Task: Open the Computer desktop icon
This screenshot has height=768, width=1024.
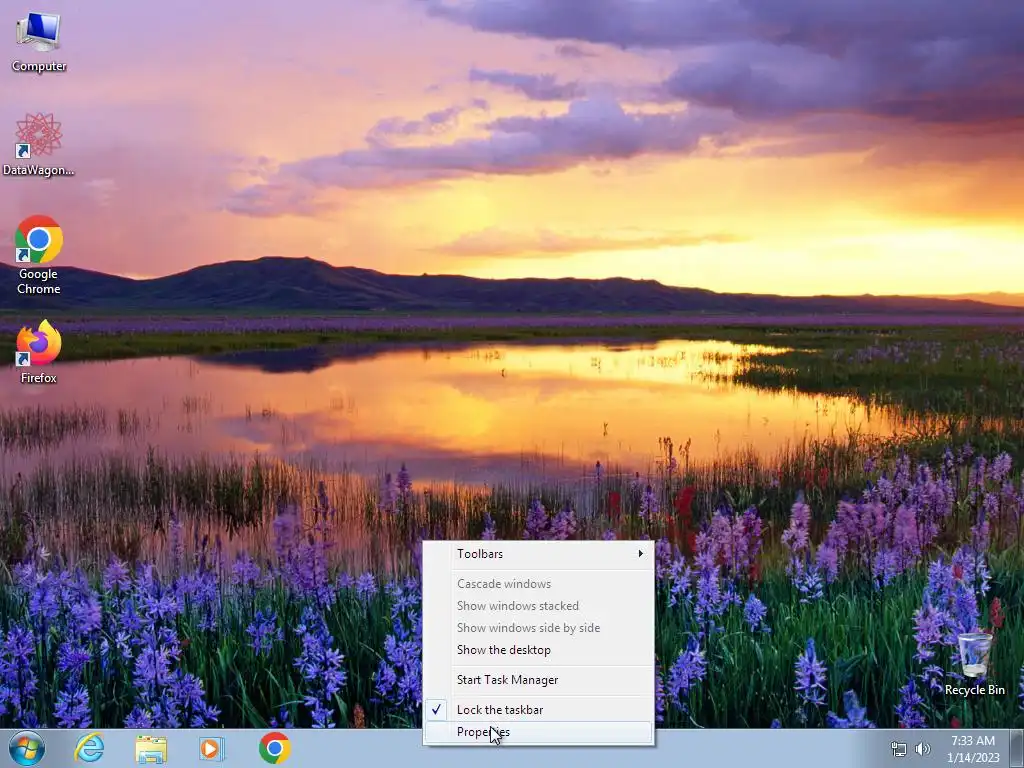Action: (39, 41)
